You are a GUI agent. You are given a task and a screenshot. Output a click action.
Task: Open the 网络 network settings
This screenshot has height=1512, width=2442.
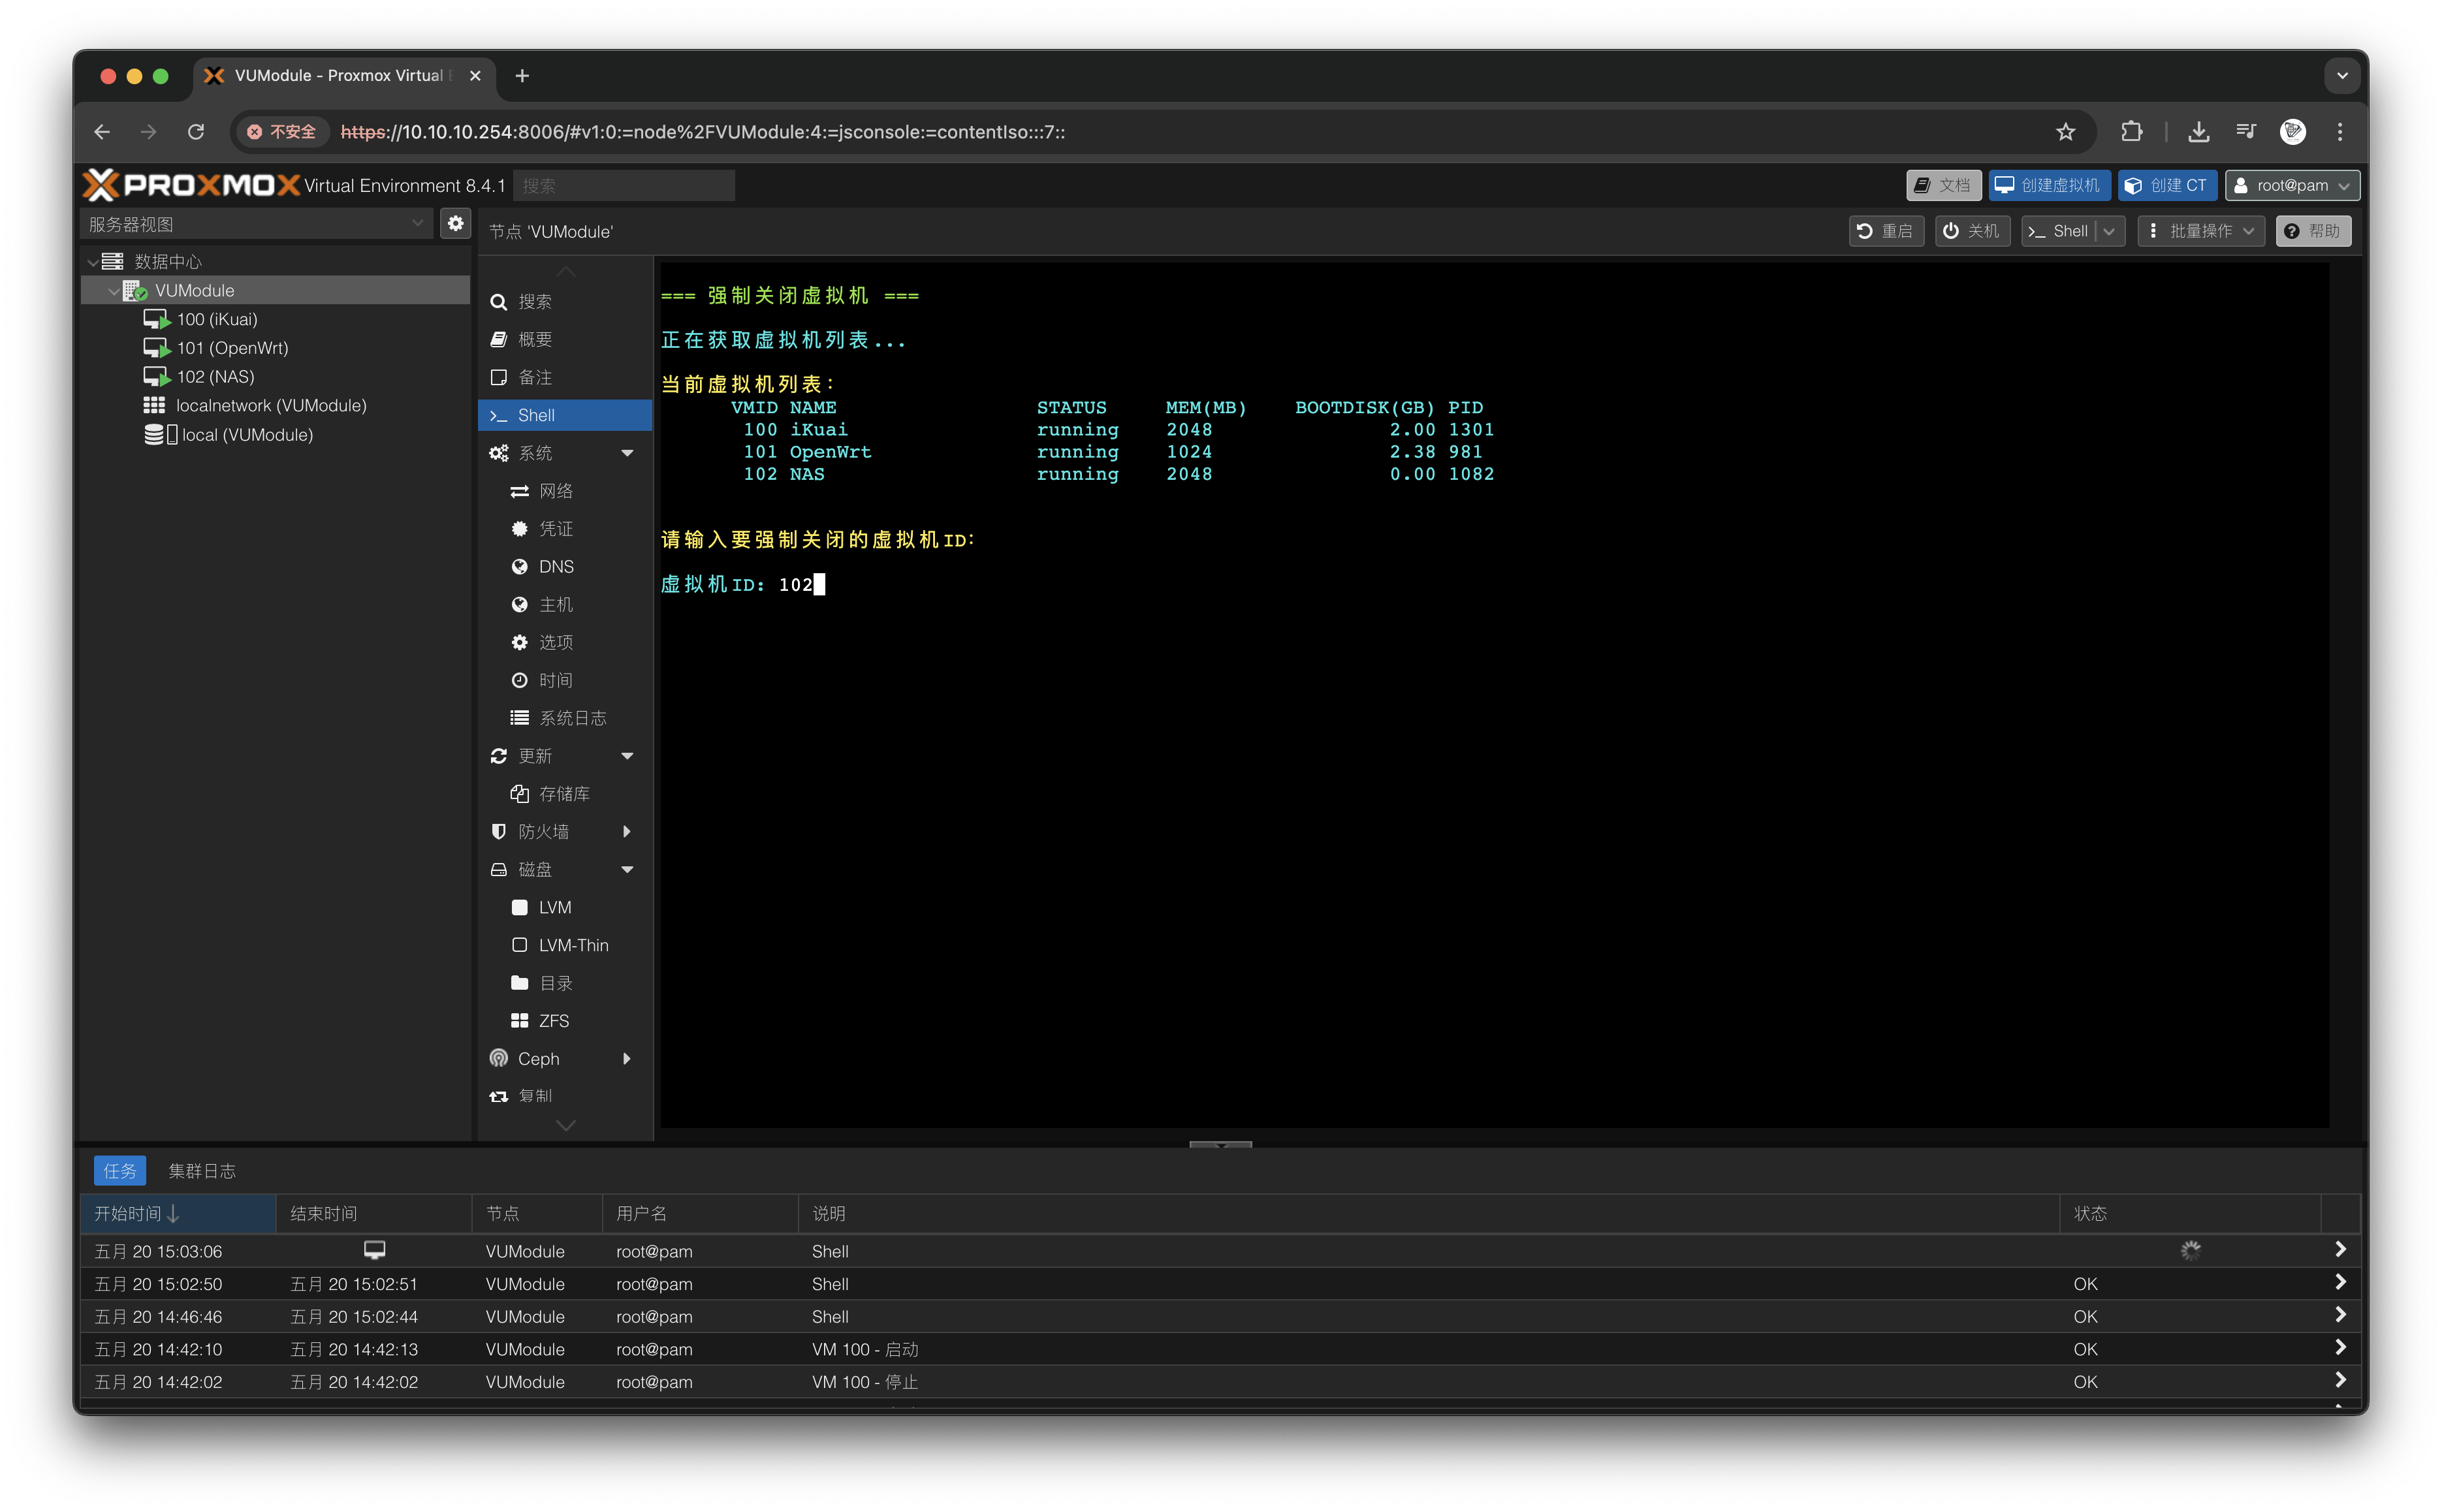pos(555,491)
